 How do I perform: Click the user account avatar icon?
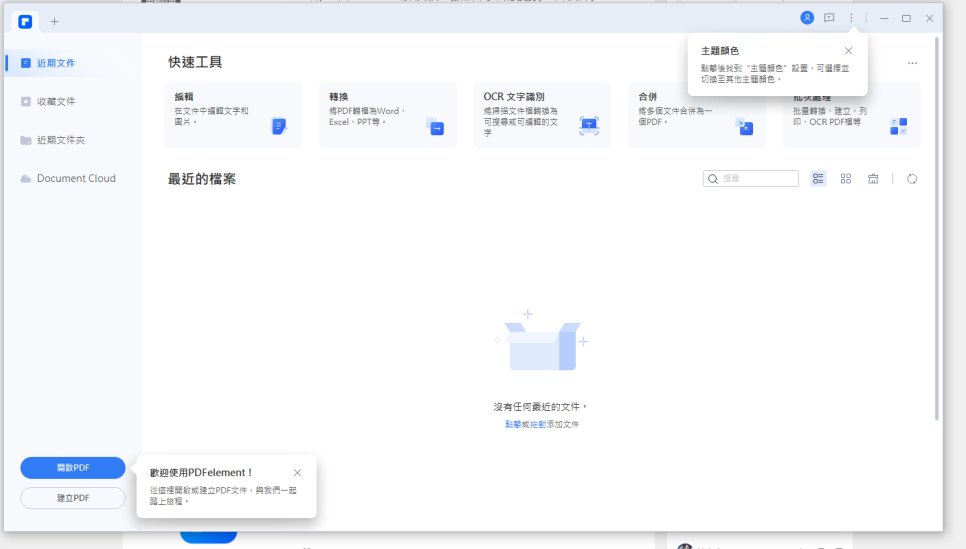[807, 18]
